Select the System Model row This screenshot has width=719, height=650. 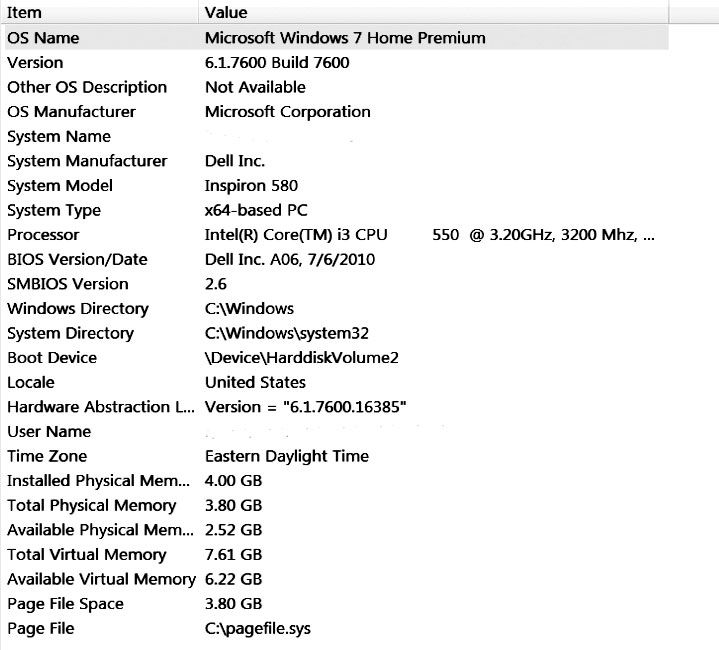click(61, 185)
